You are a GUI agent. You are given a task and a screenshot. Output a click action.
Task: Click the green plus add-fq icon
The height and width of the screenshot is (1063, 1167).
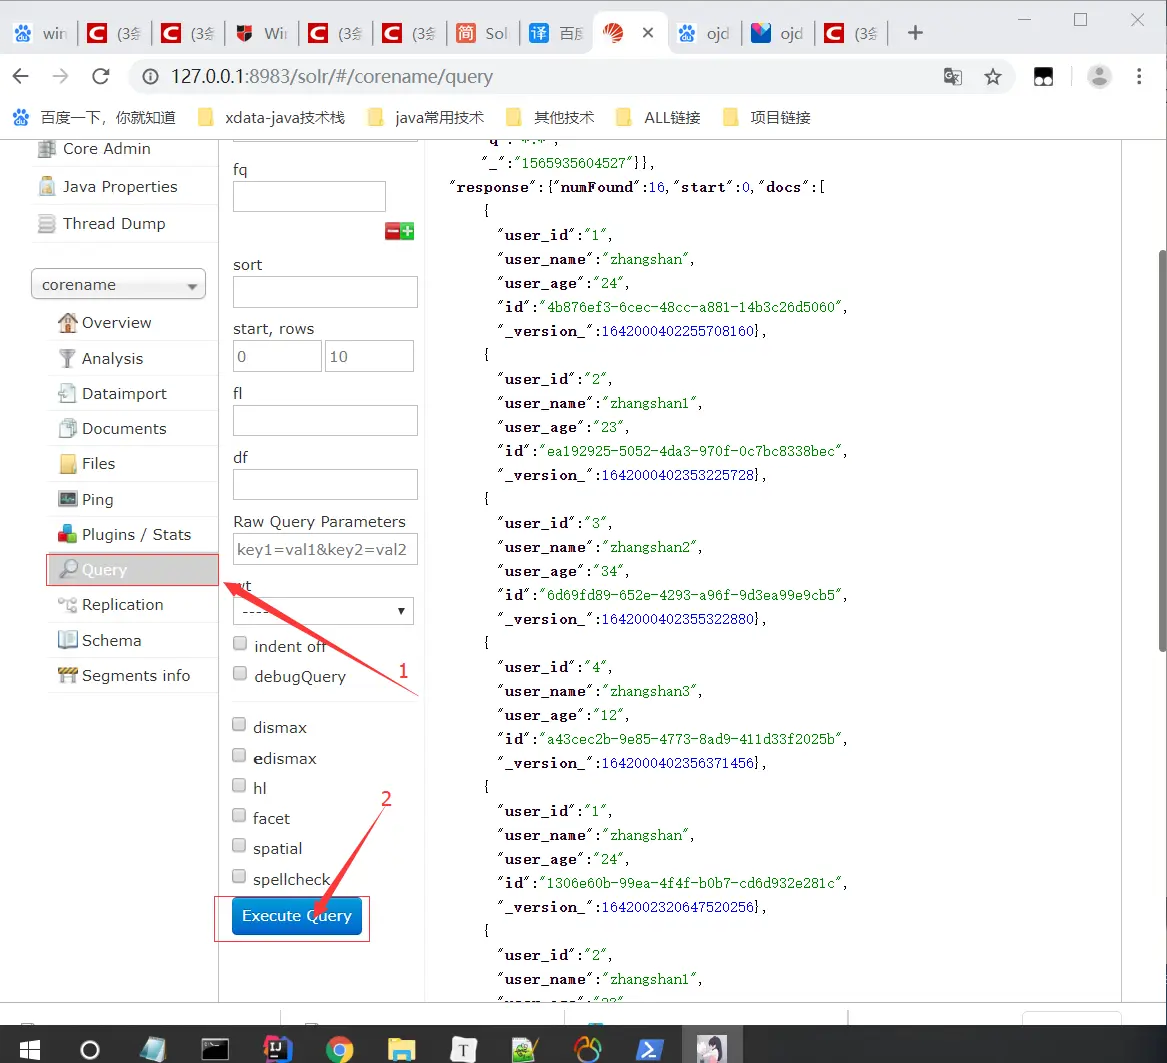coord(407,232)
